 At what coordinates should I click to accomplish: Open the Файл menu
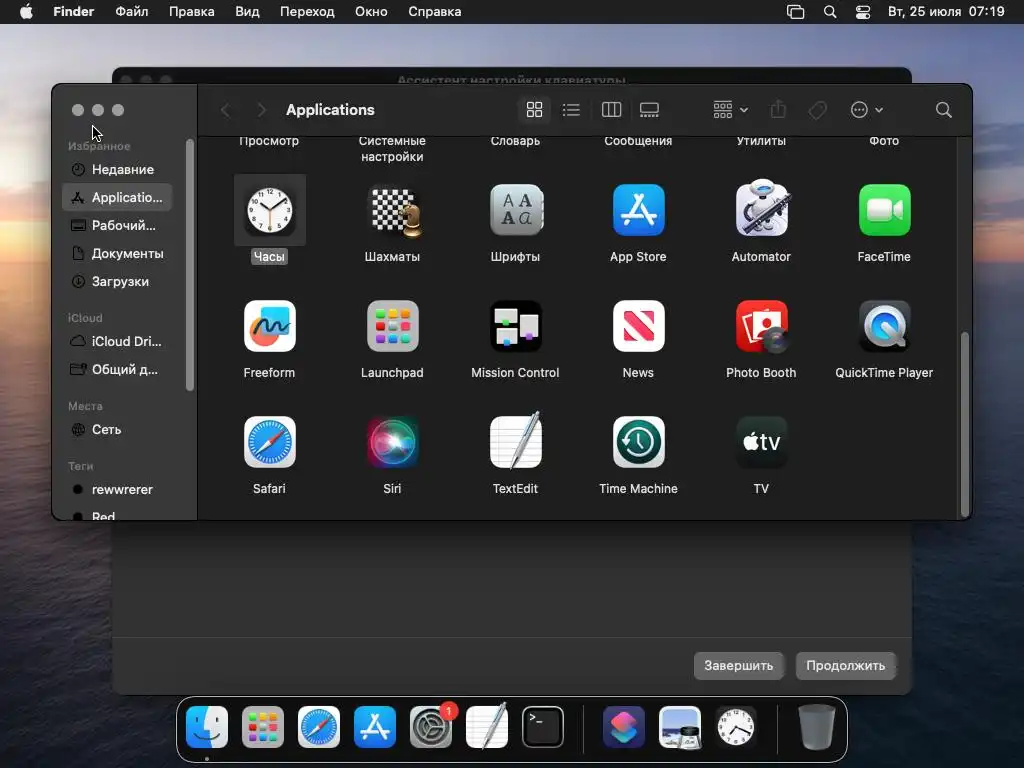pos(131,12)
